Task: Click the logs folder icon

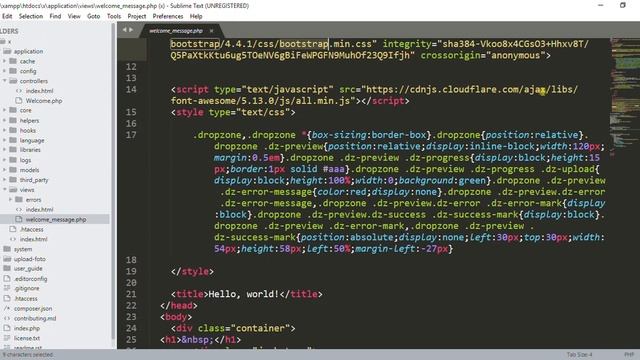Action: pyautogui.click(x=13, y=160)
